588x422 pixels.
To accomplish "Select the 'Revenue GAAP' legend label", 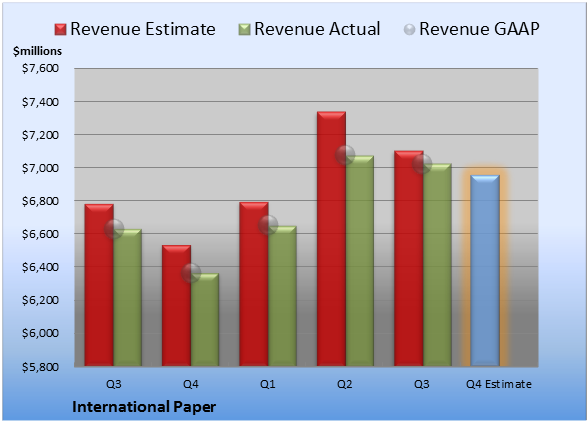I will 479,29.
